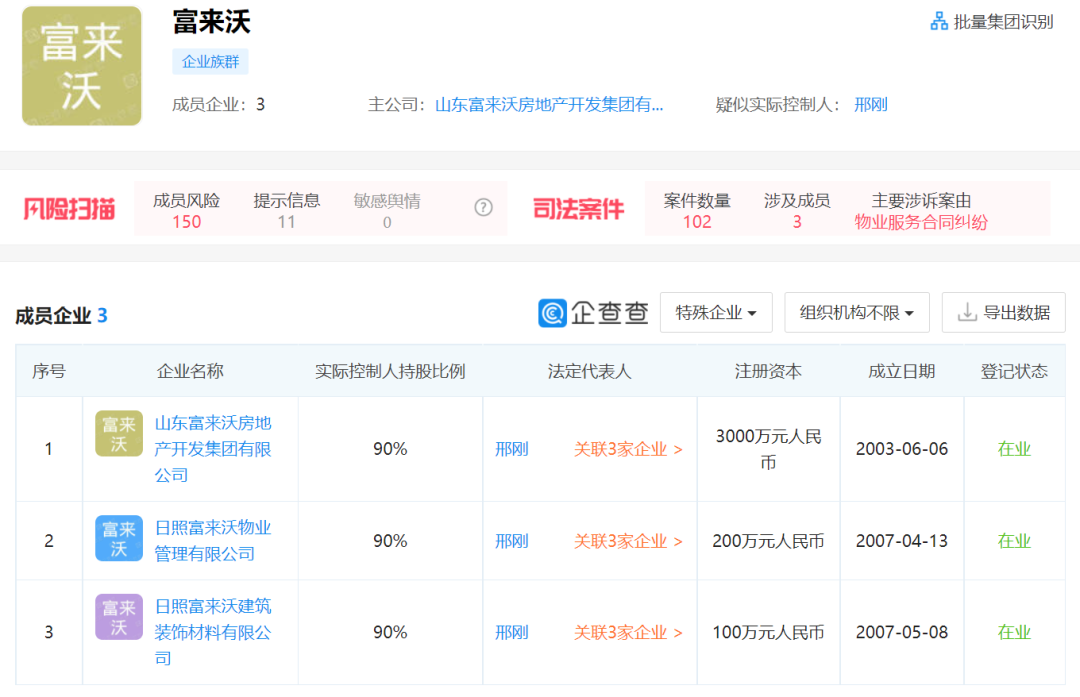The image size is (1080, 697).
Task: Click 90% shareholding in 日照富来沃物业 row
Action: pyautogui.click(x=390, y=541)
